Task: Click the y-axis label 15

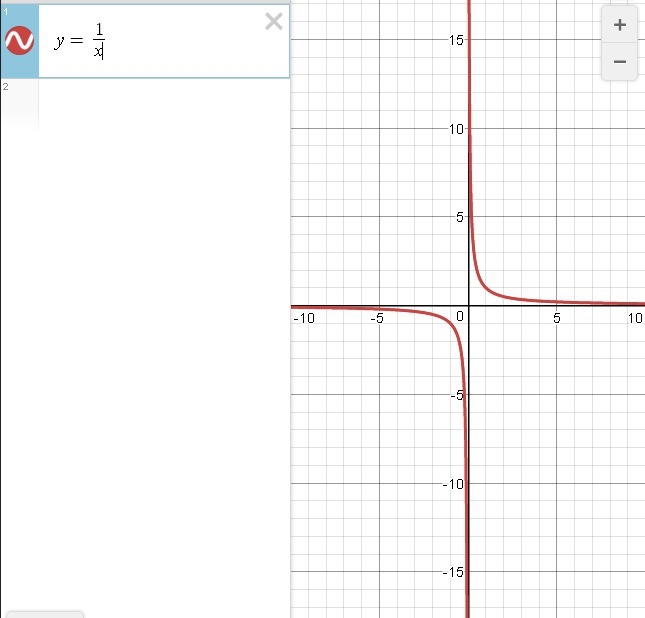Action: pyautogui.click(x=456, y=40)
